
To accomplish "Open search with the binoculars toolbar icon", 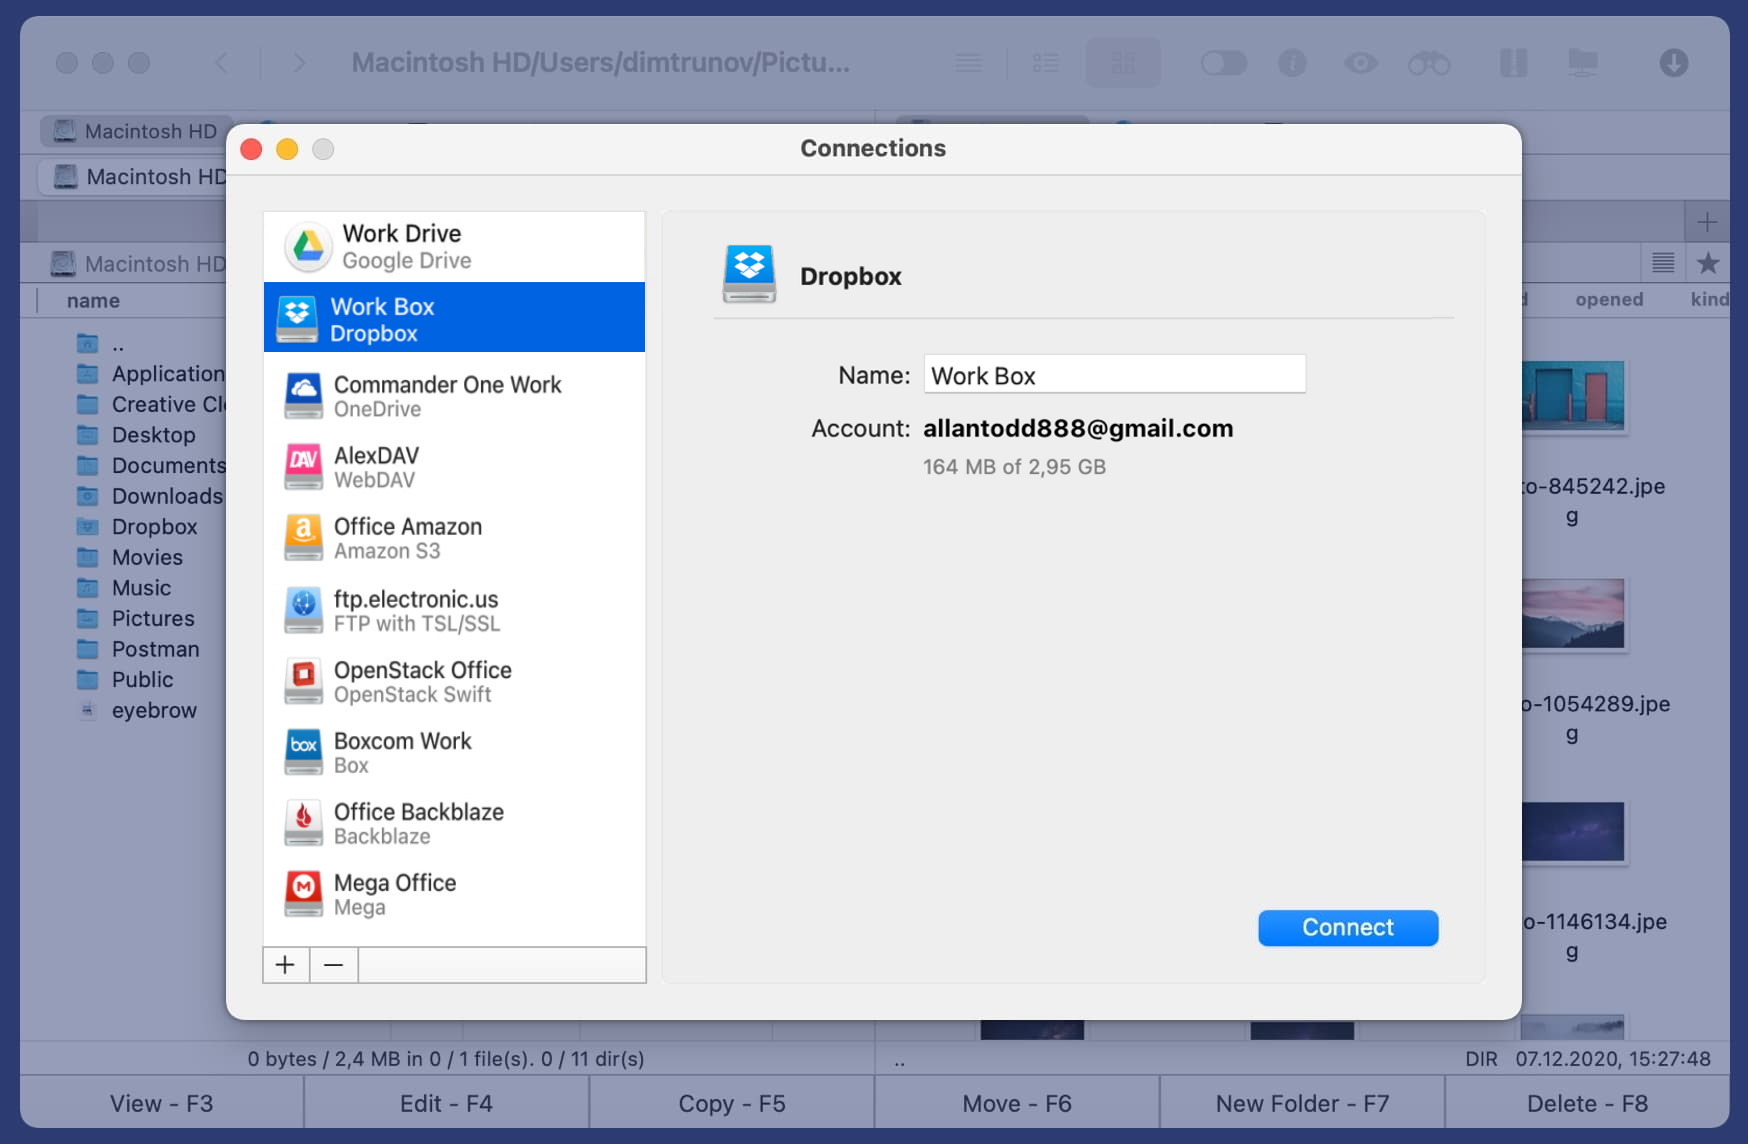I will [x=1429, y=62].
